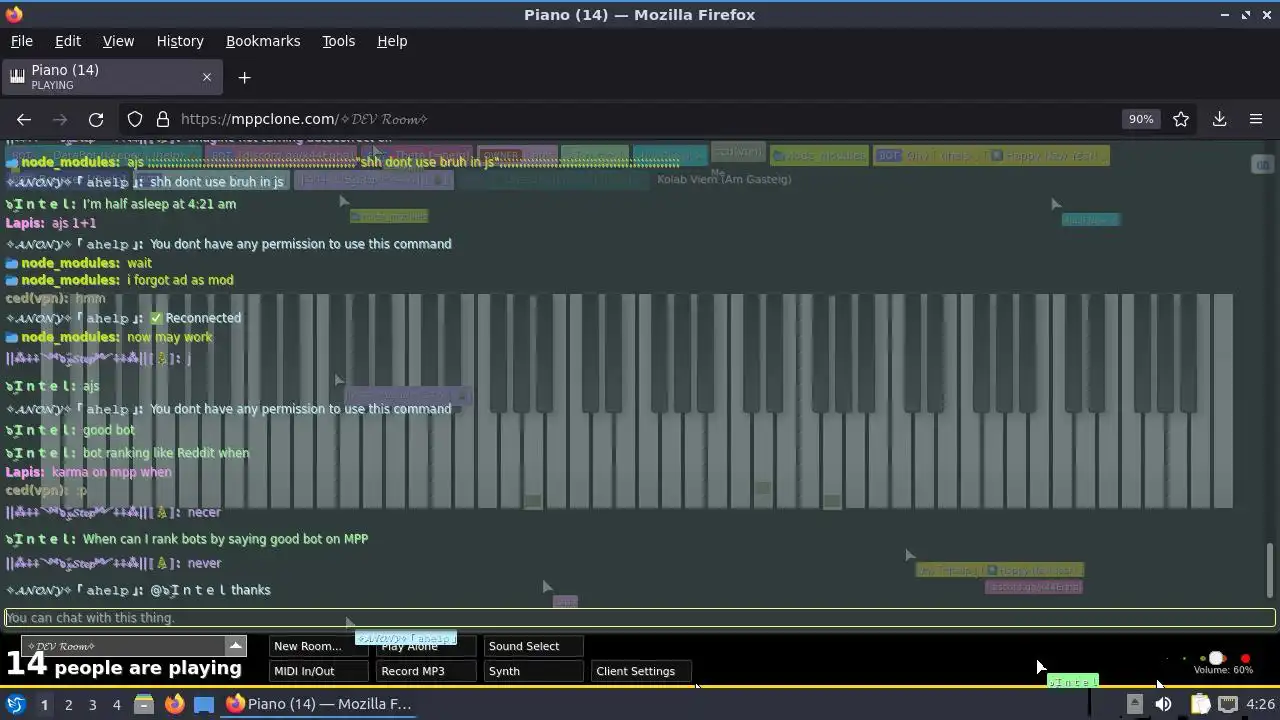The width and height of the screenshot is (1280, 720).
Task: Click the message 'i forgot ad as mod'
Action: point(180,280)
